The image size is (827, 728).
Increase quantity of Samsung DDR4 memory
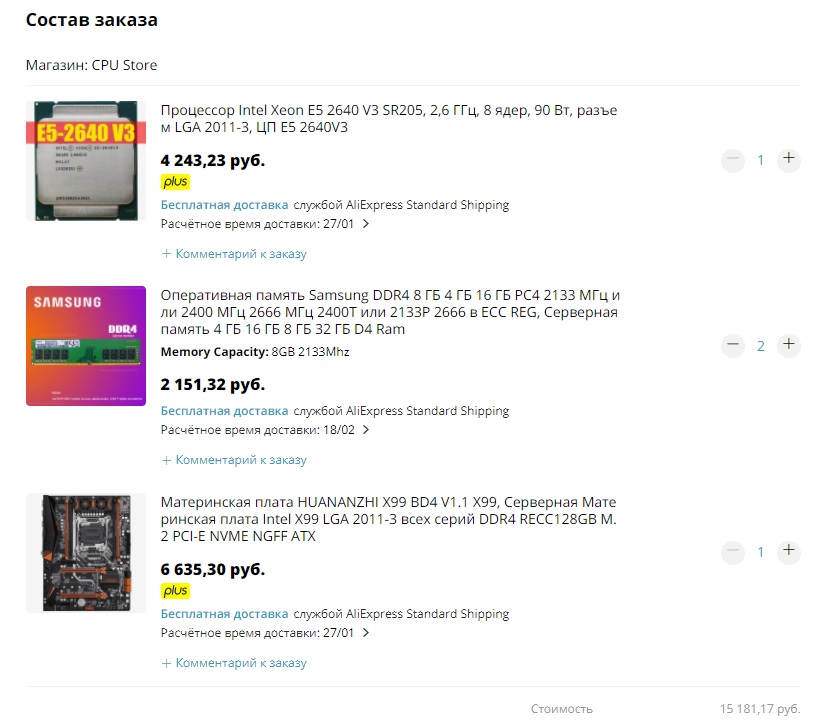(788, 346)
